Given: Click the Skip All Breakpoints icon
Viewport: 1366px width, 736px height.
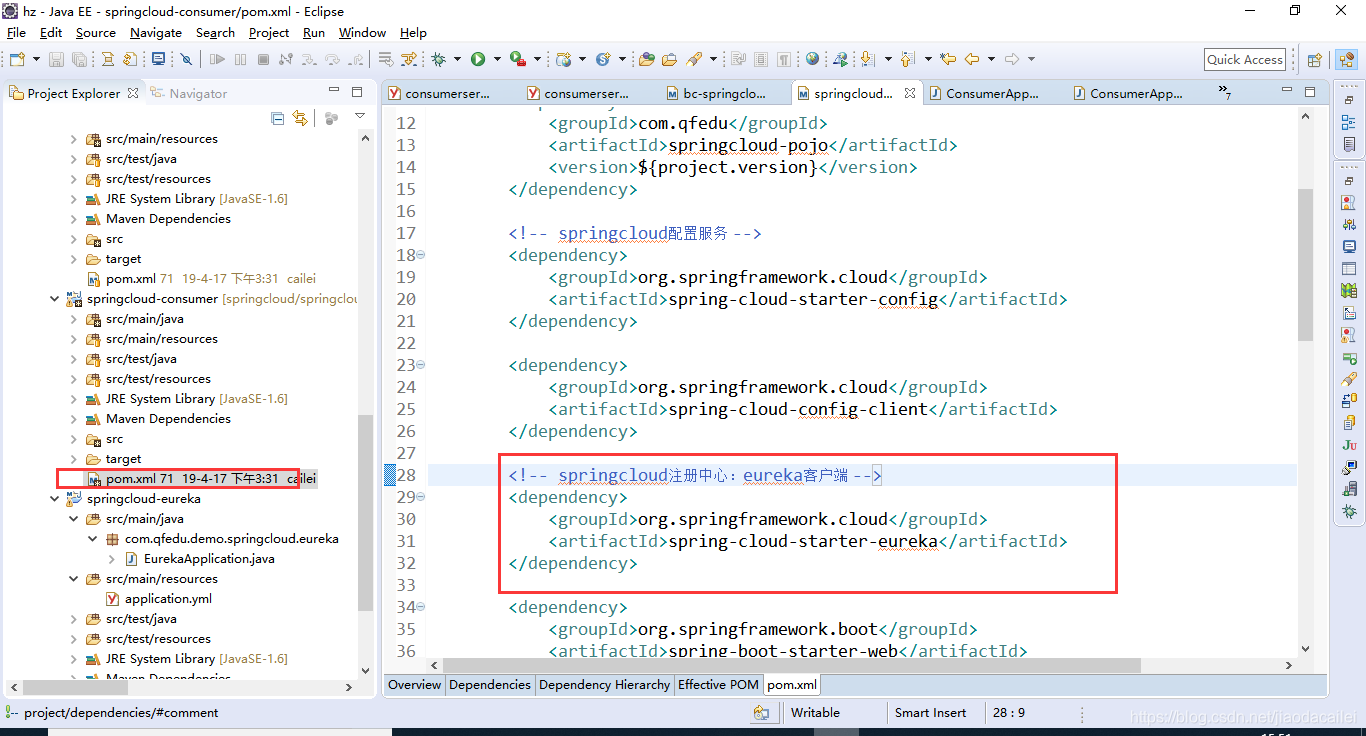Looking at the screenshot, I should pos(186,59).
